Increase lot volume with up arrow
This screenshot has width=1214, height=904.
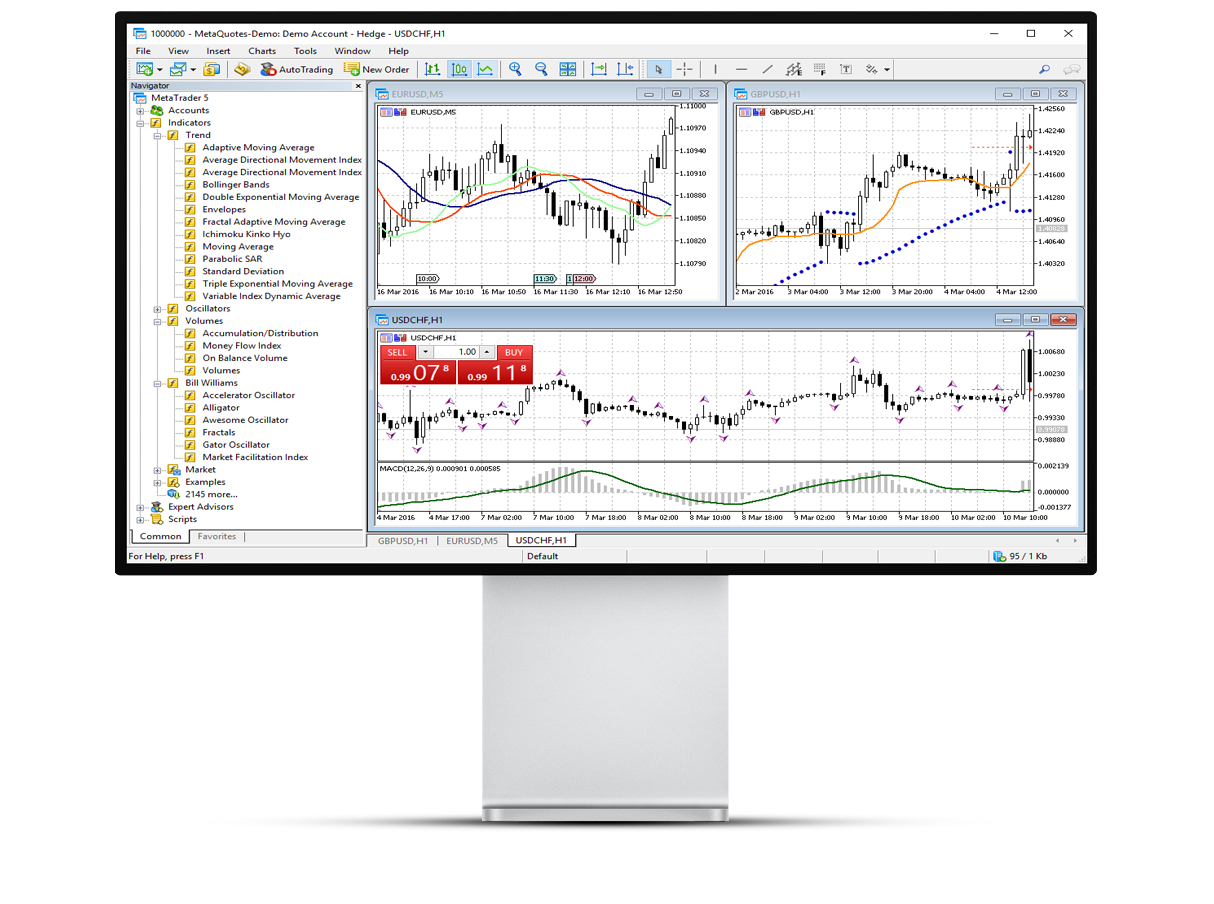coord(487,352)
